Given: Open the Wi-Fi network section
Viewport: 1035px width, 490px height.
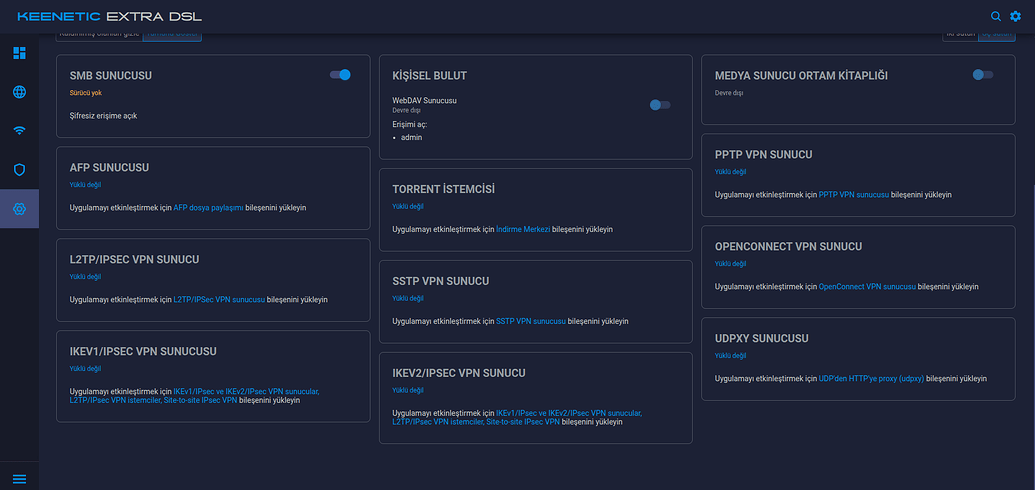Looking at the screenshot, I should coord(19,131).
